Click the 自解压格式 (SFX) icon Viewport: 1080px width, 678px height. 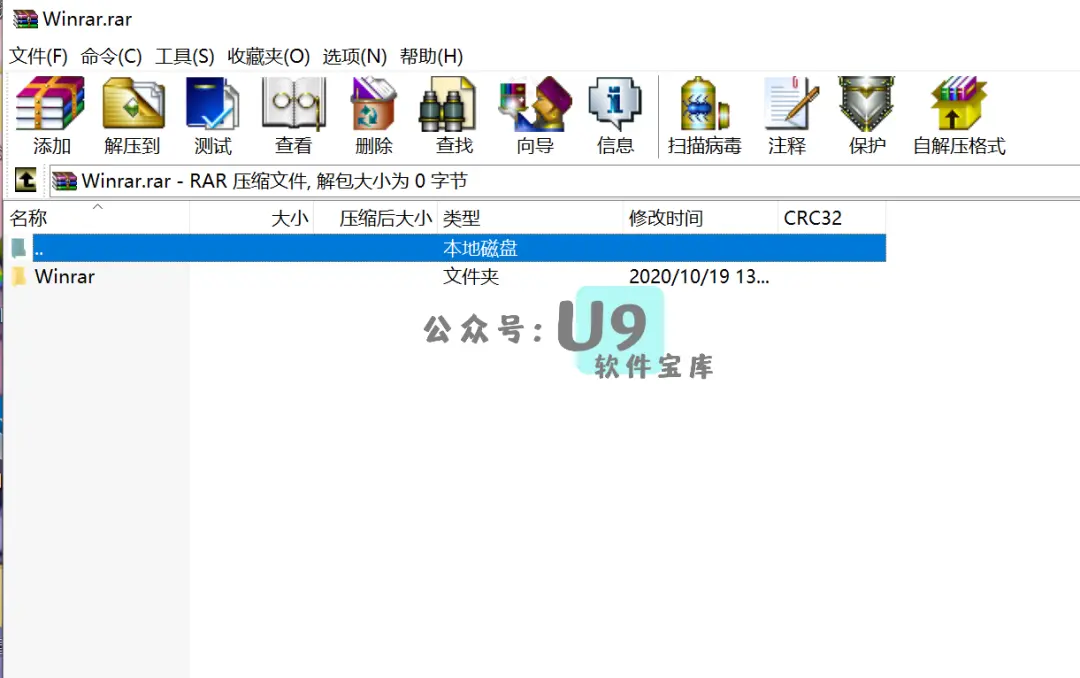coord(959,103)
